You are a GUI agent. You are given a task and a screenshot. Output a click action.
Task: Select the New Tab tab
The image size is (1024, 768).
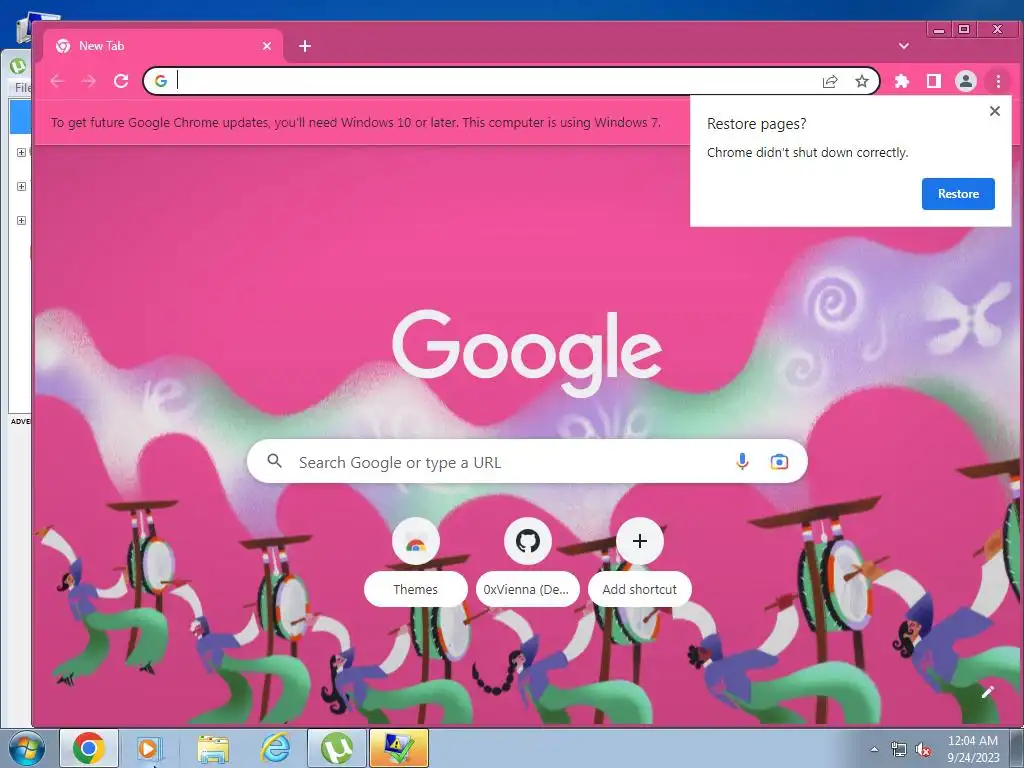[x=163, y=46]
